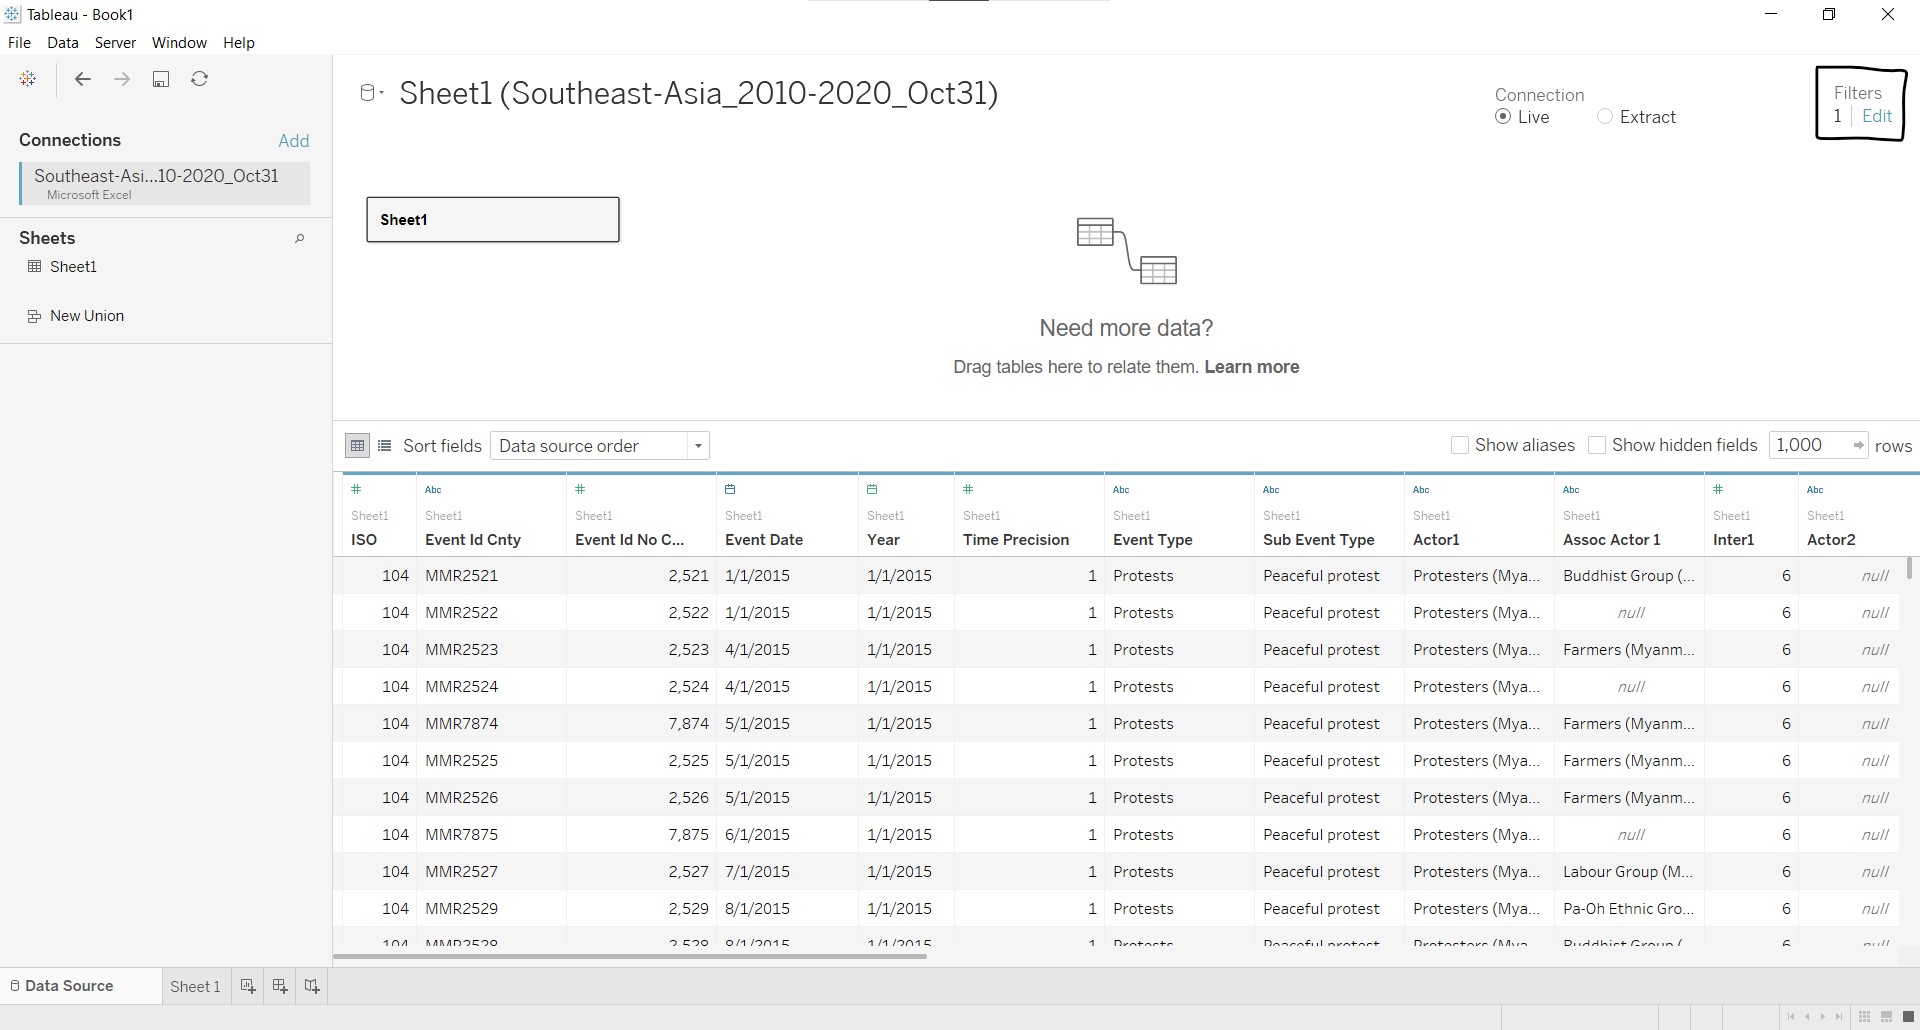Click the new story icon

pos(312,986)
